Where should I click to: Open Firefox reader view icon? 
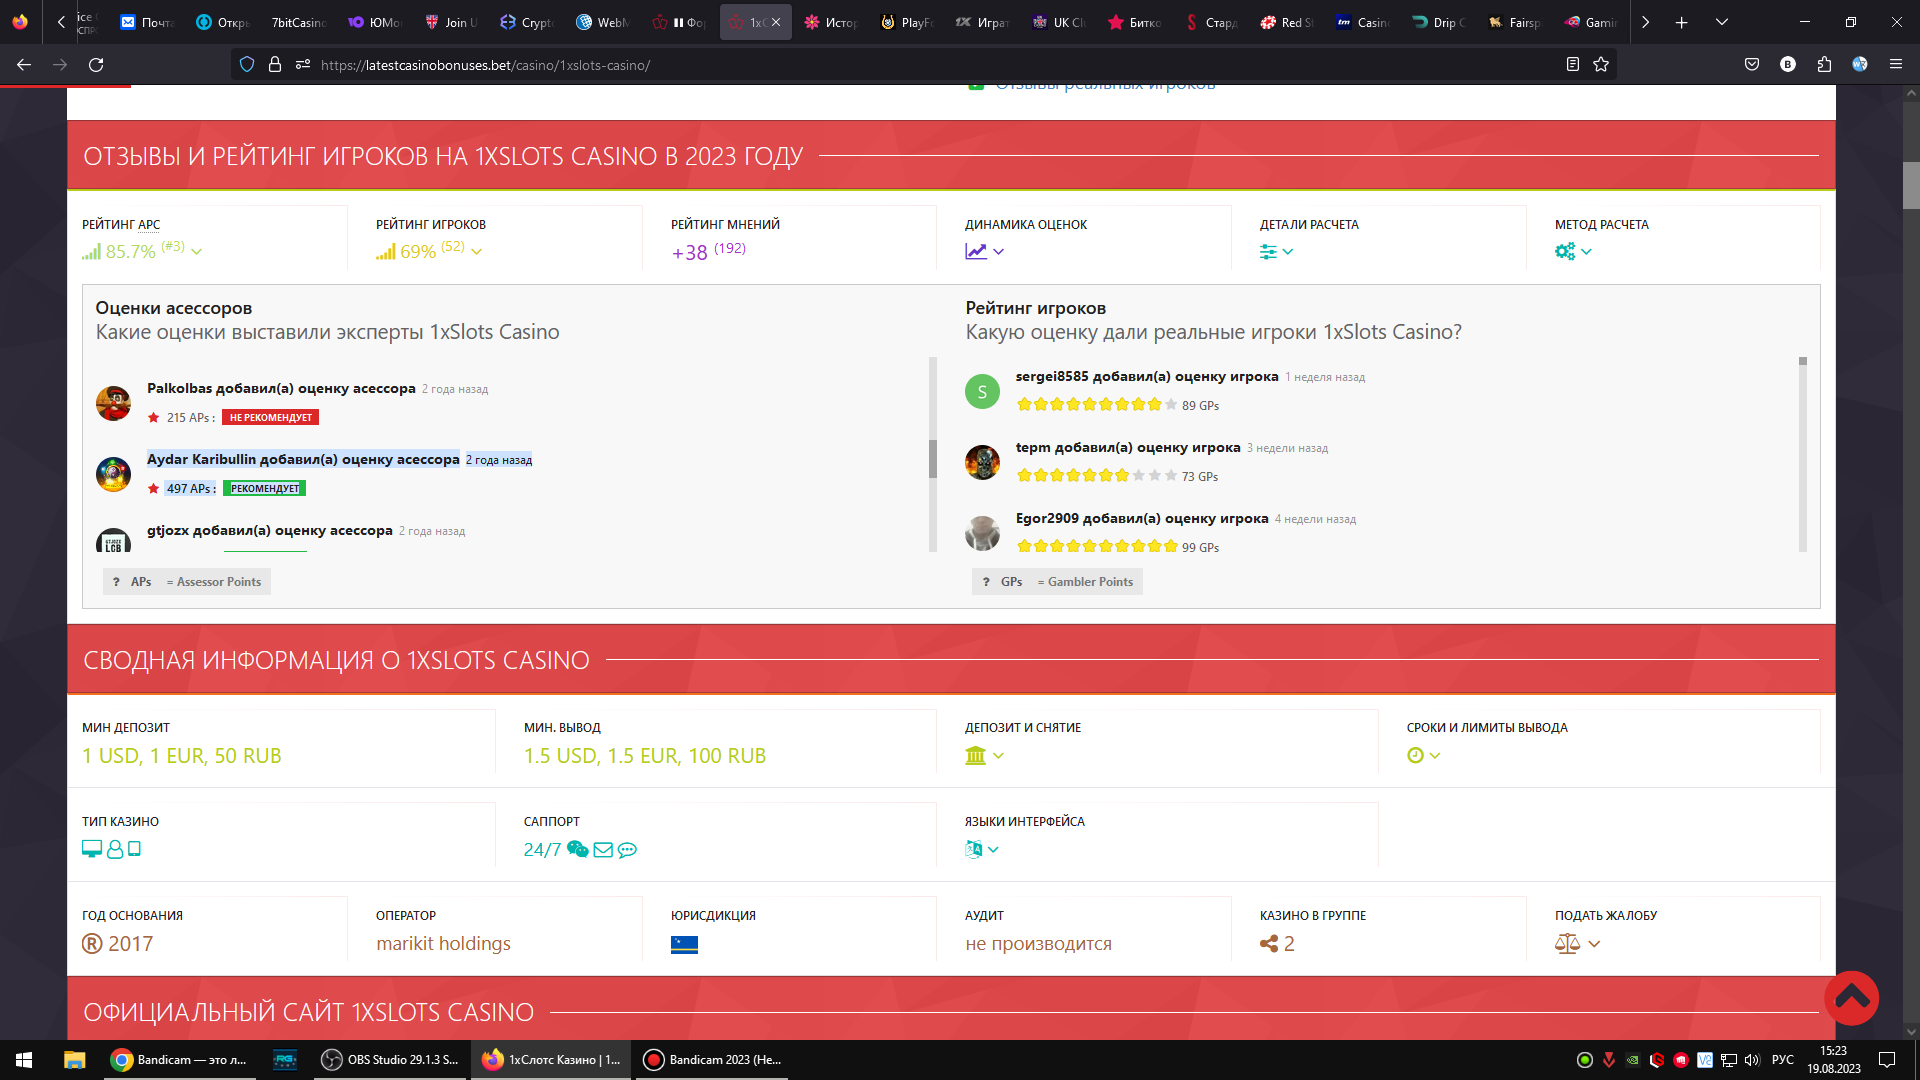(x=1572, y=65)
